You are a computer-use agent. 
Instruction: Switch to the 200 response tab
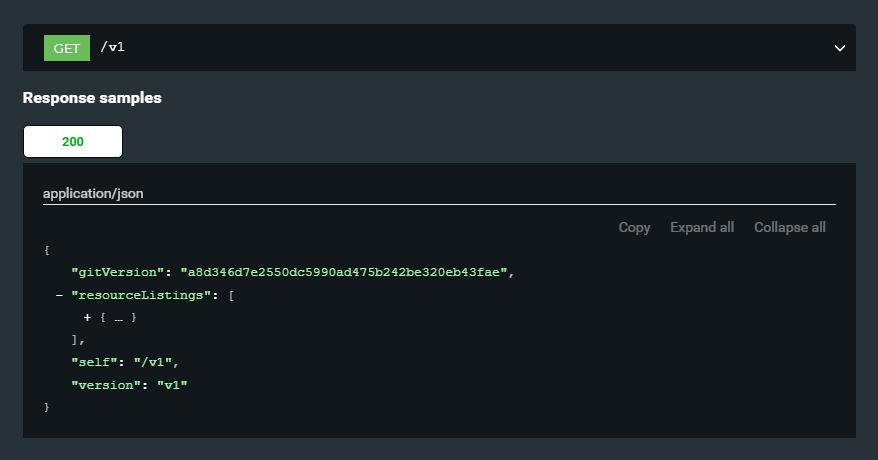point(73,142)
